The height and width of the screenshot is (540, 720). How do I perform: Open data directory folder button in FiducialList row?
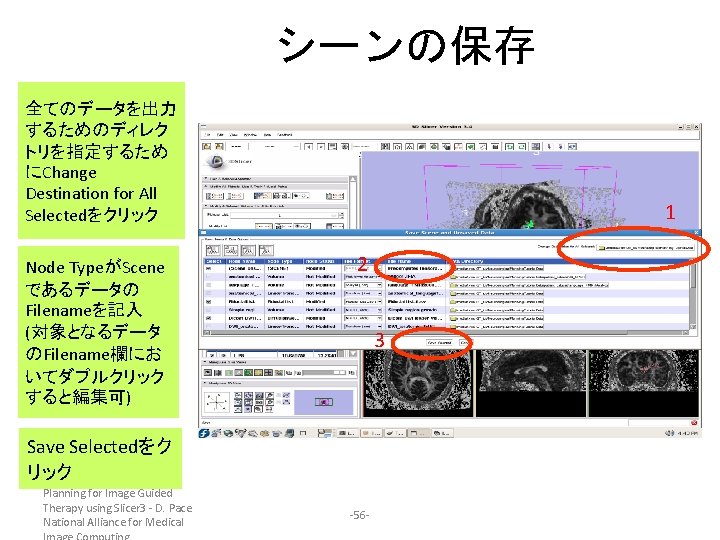pos(497,302)
